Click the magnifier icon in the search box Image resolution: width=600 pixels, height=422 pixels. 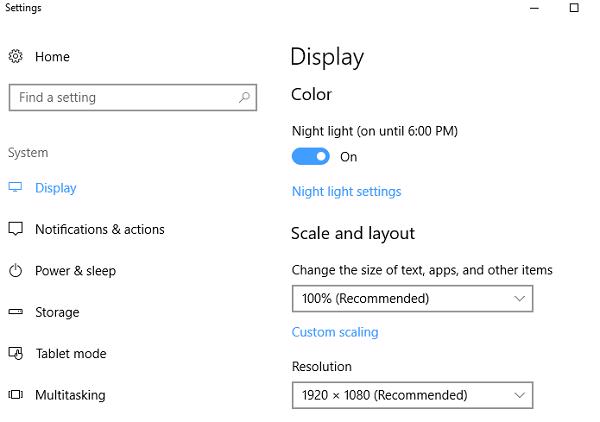244,98
